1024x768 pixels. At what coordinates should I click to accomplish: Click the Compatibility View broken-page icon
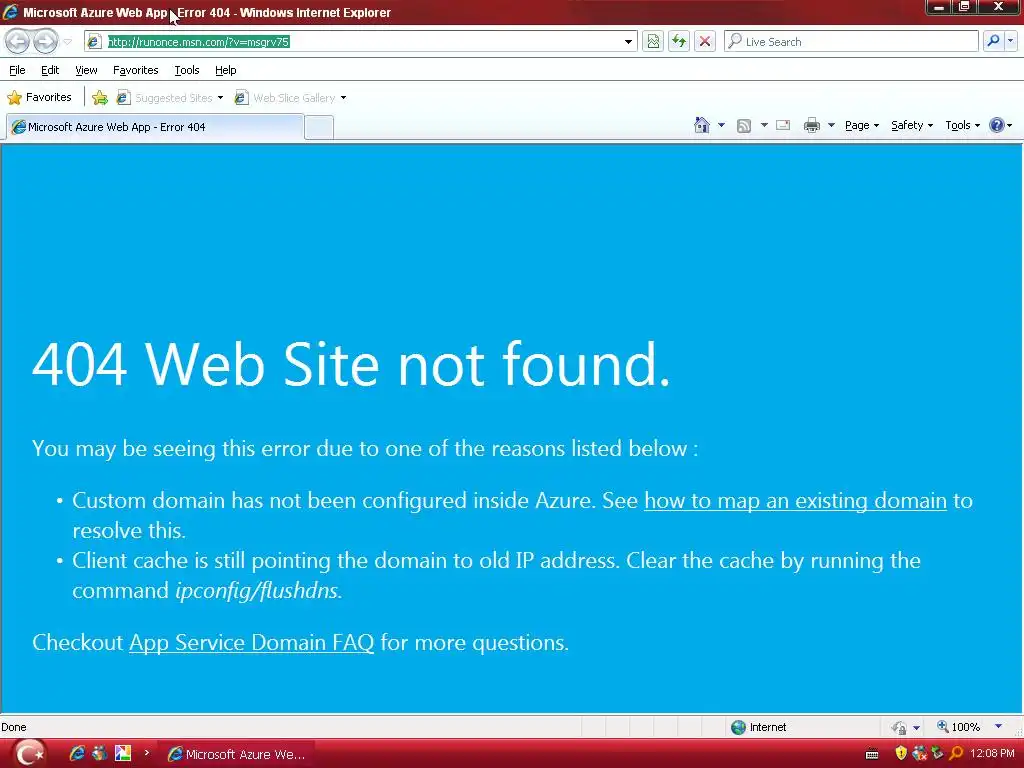tap(653, 42)
